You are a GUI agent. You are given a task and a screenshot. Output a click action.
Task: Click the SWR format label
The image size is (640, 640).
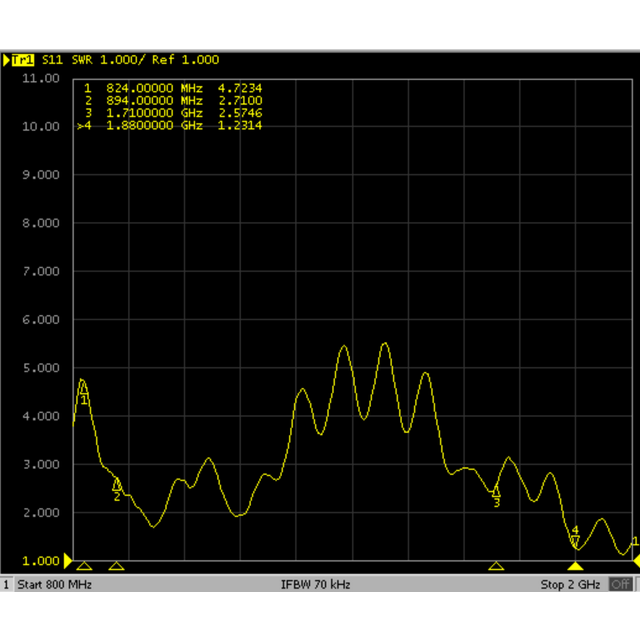[x=82, y=60]
